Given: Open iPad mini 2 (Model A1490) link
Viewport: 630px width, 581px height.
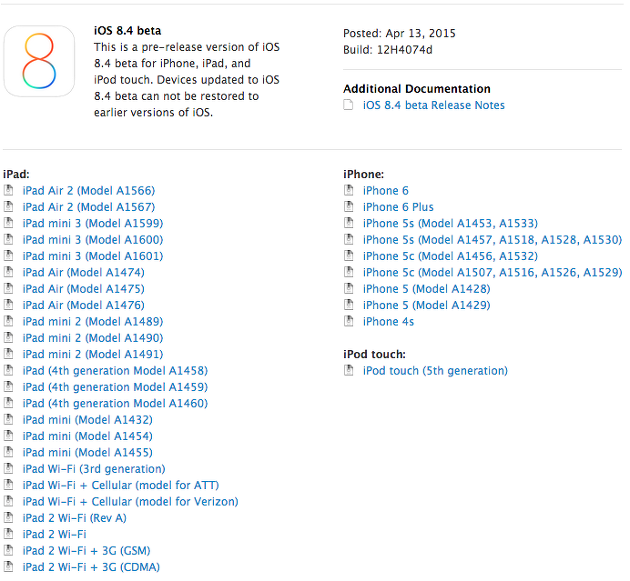Looking at the screenshot, I should tap(93, 338).
